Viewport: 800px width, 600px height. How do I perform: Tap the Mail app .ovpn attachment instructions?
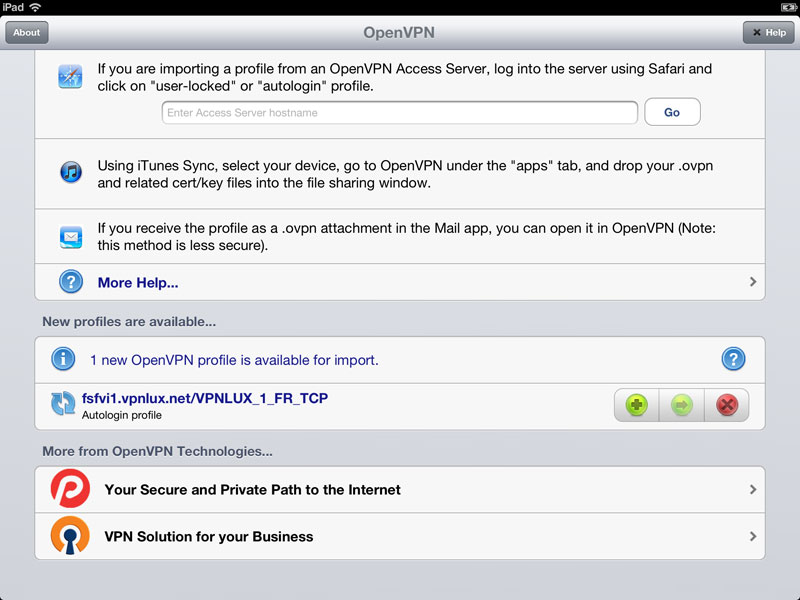coord(407,237)
